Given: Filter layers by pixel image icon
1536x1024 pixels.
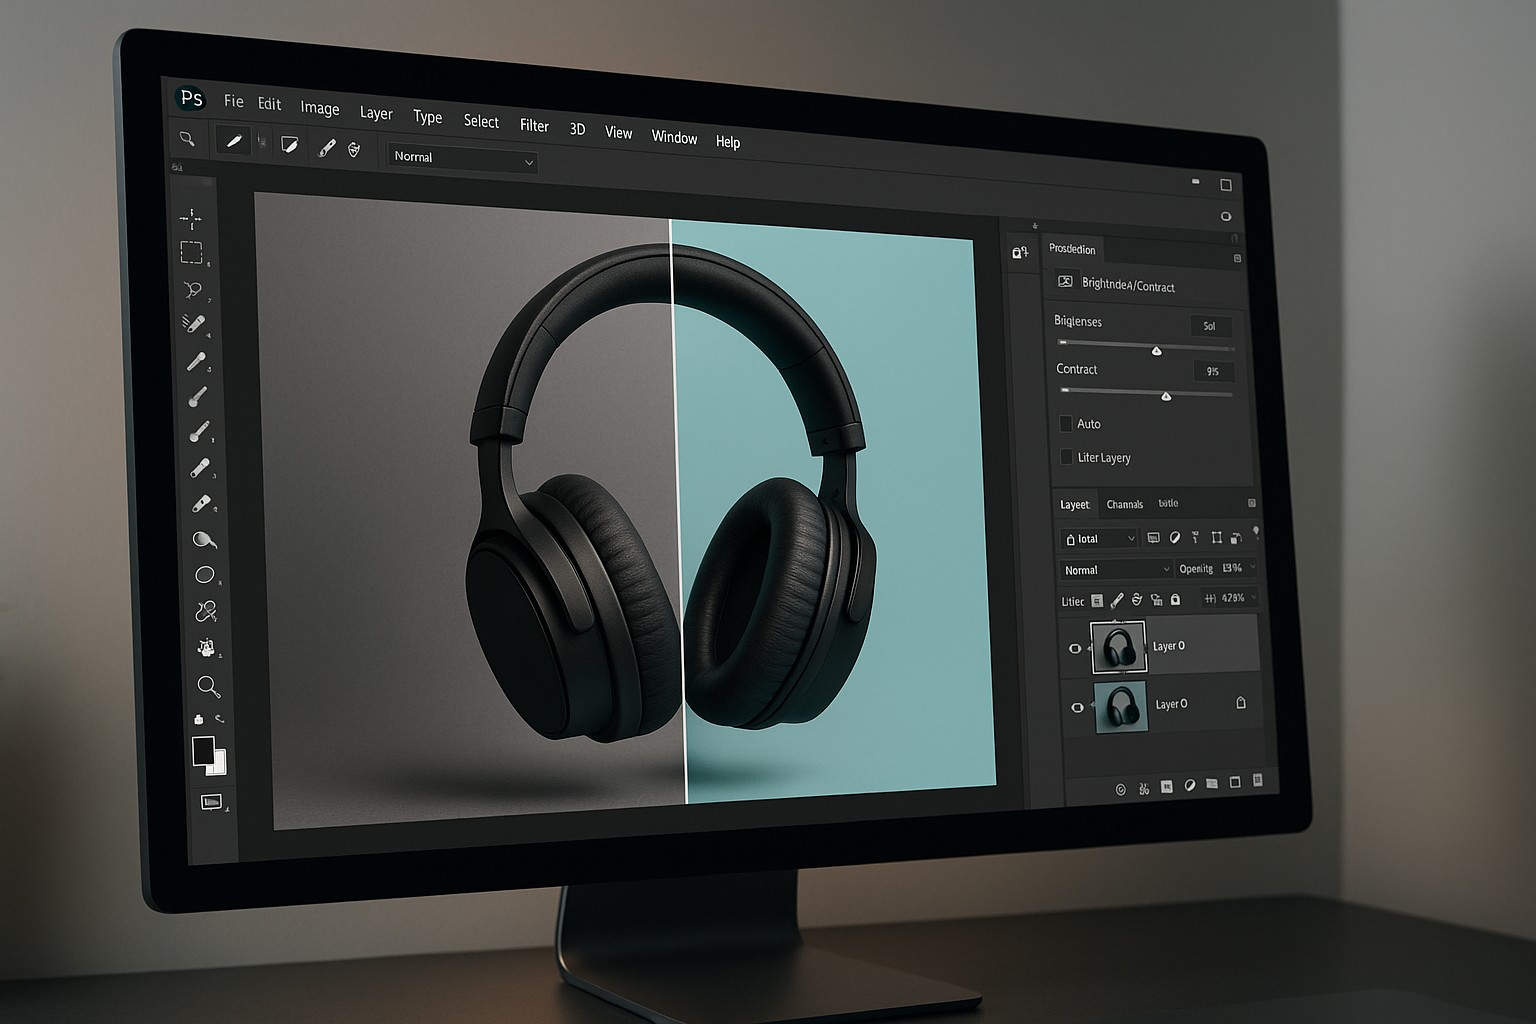Looking at the screenshot, I should click(1153, 538).
